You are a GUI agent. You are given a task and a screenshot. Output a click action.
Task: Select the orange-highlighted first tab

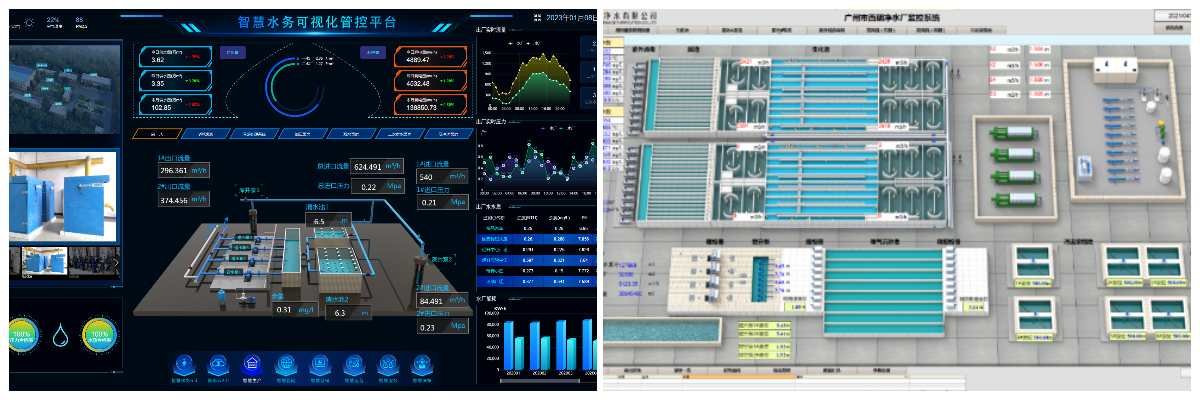pyautogui.click(x=155, y=133)
